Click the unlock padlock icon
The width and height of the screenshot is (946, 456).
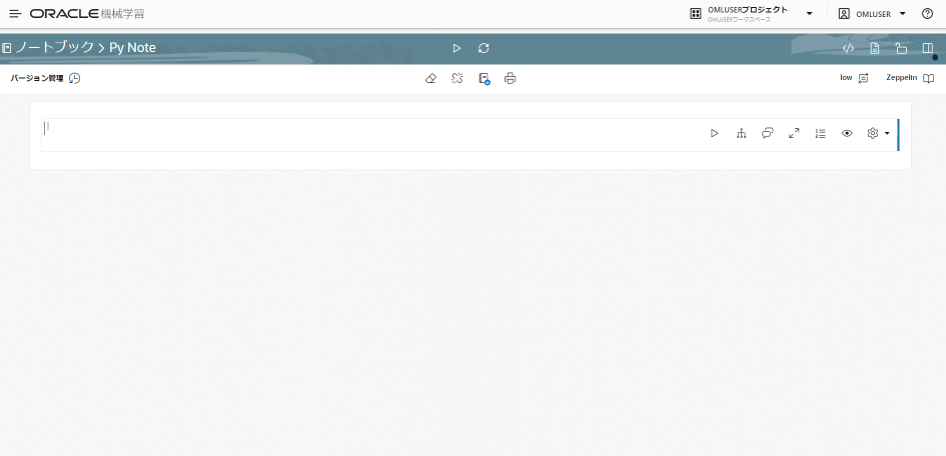[x=901, y=48]
